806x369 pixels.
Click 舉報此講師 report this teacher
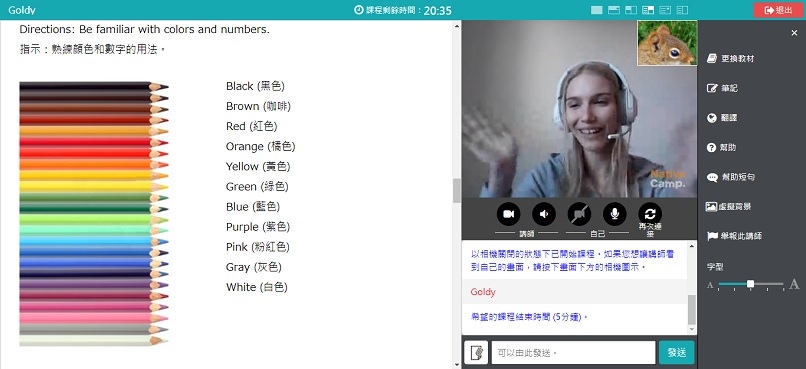[x=735, y=236]
